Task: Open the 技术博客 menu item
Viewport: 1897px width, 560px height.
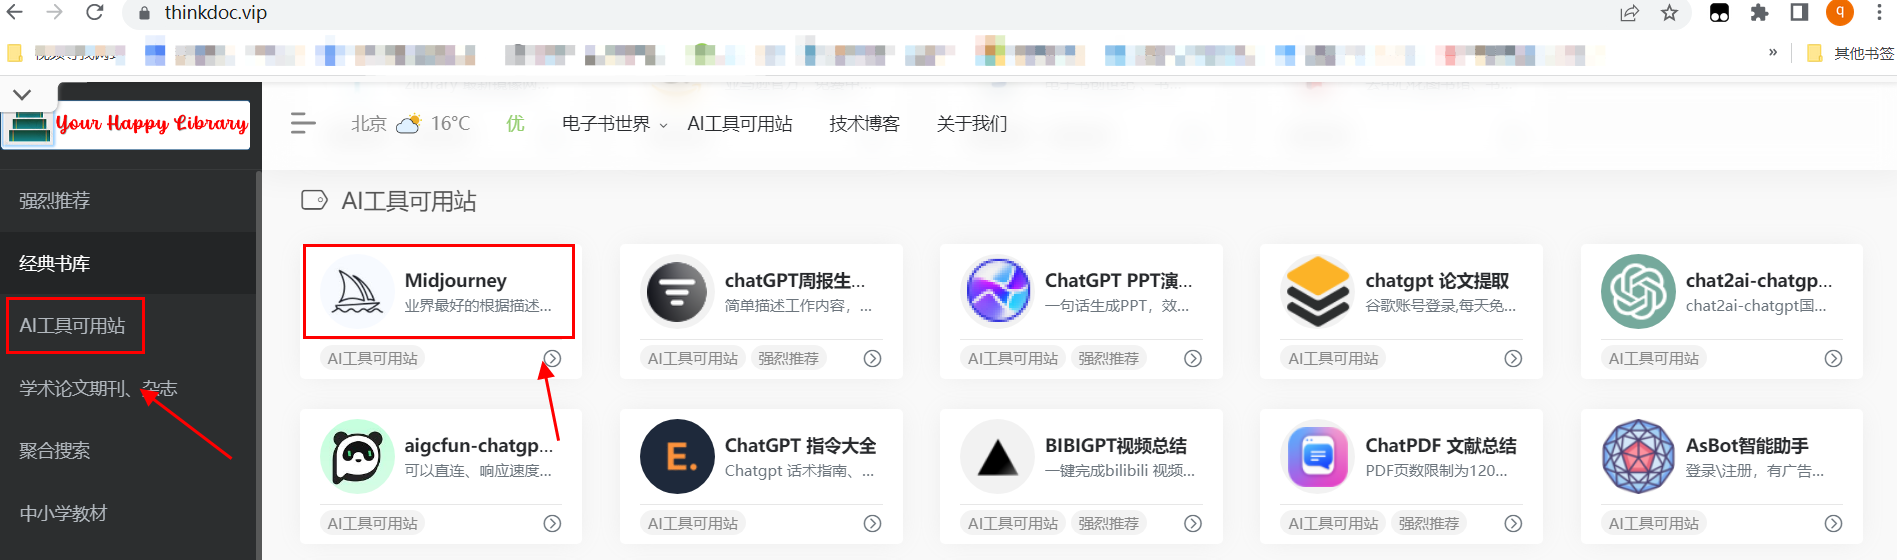Action: (864, 124)
